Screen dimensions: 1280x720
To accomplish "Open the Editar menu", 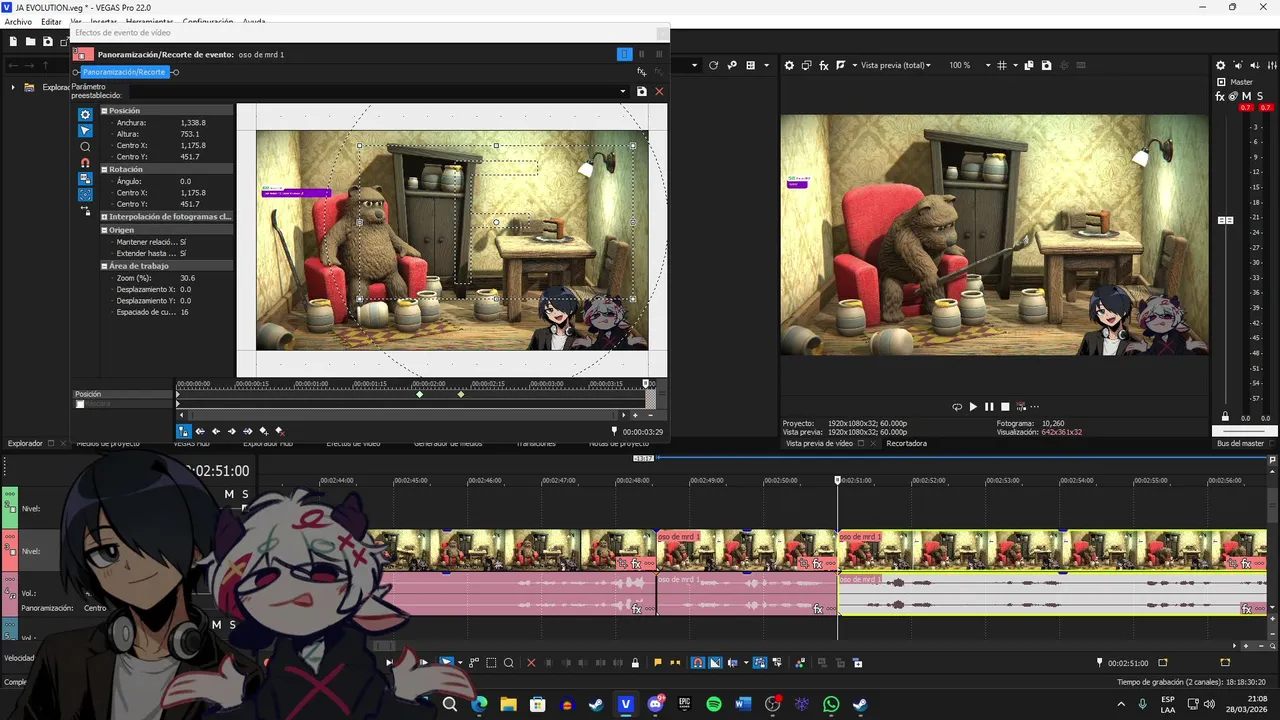I will click(x=51, y=21).
